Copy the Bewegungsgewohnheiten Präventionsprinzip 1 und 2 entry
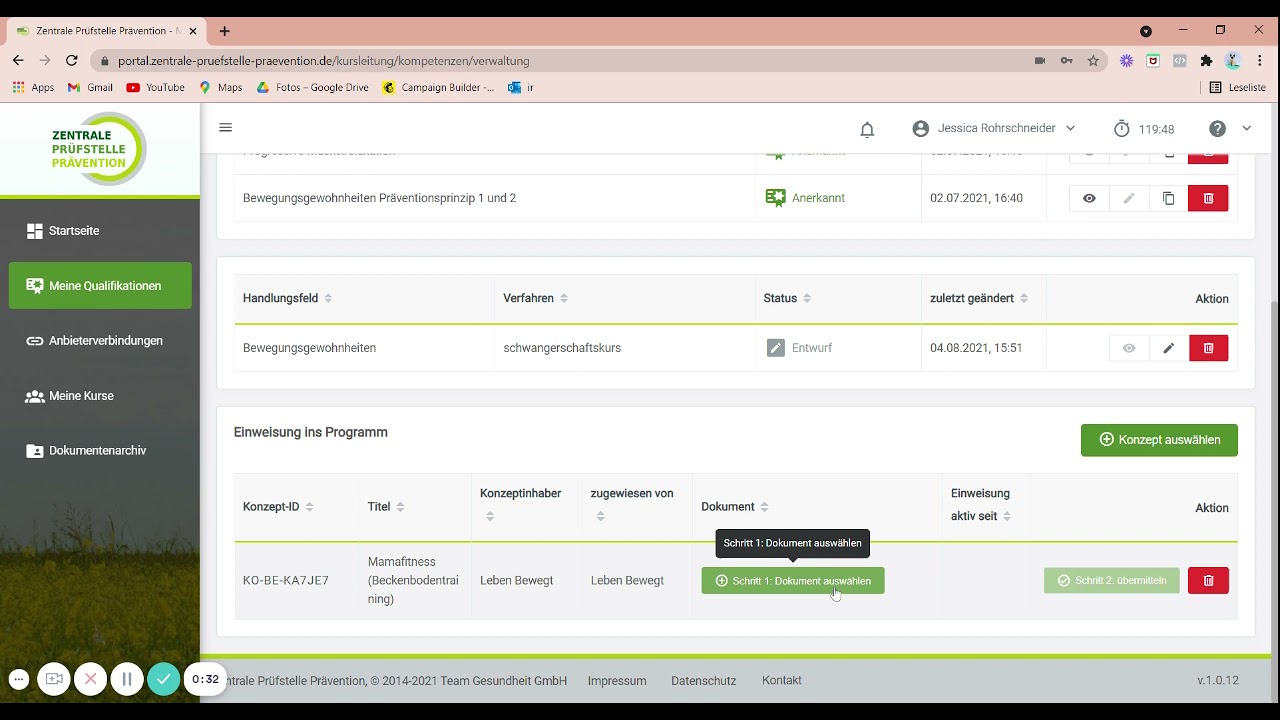Viewport: 1280px width, 720px height. click(x=1168, y=198)
